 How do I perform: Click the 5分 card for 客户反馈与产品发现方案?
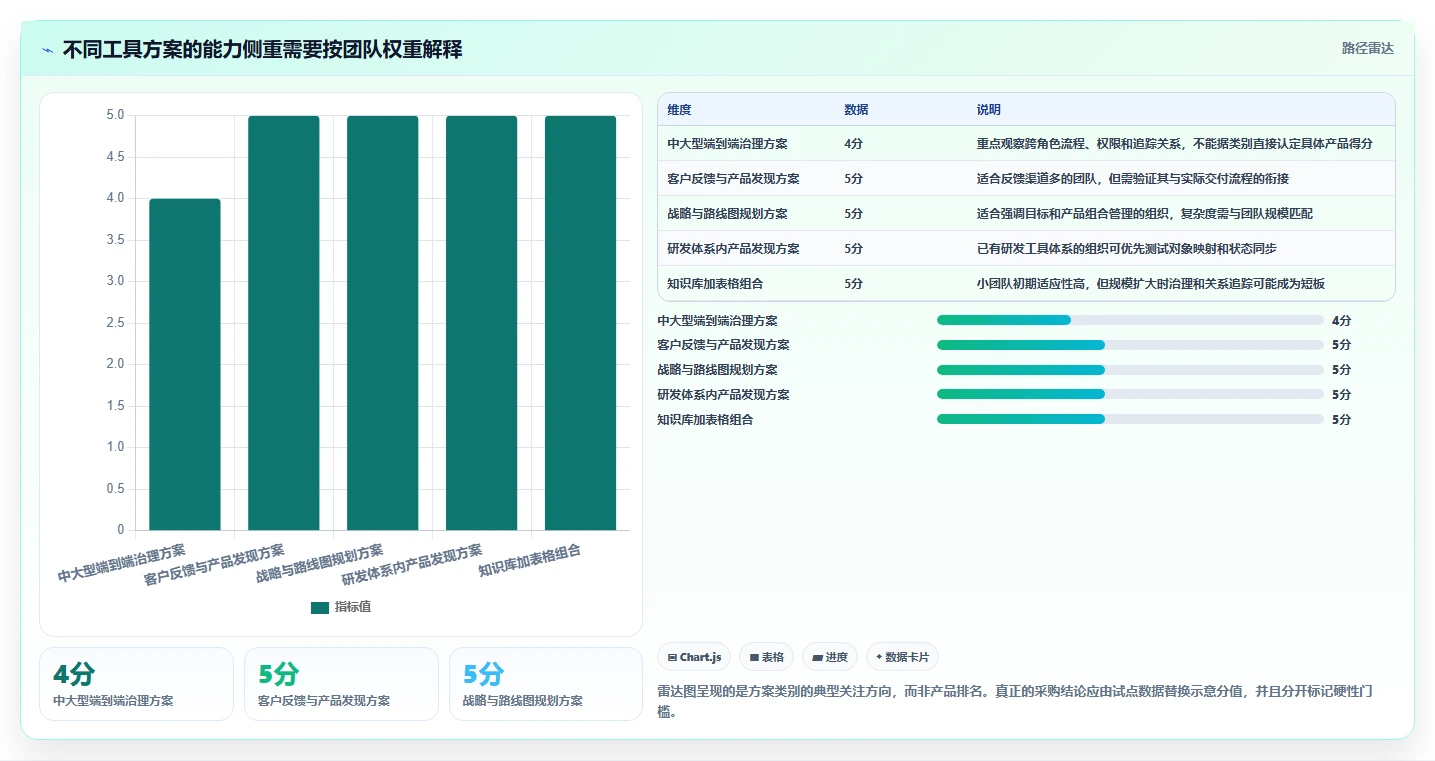(x=341, y=684)
